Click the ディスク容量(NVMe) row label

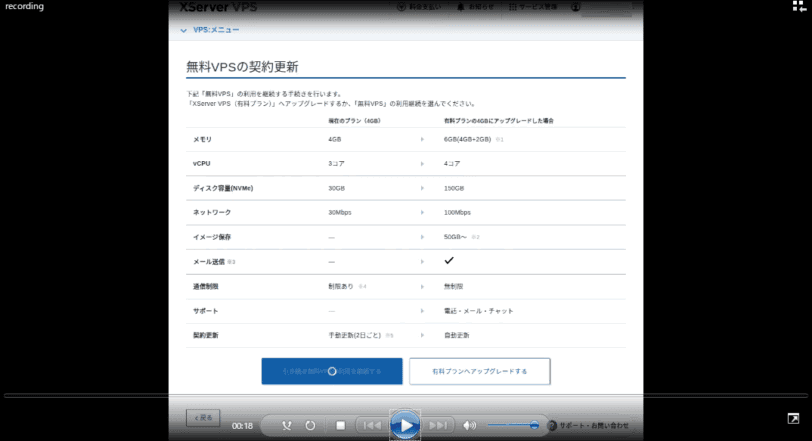(223, 188)
